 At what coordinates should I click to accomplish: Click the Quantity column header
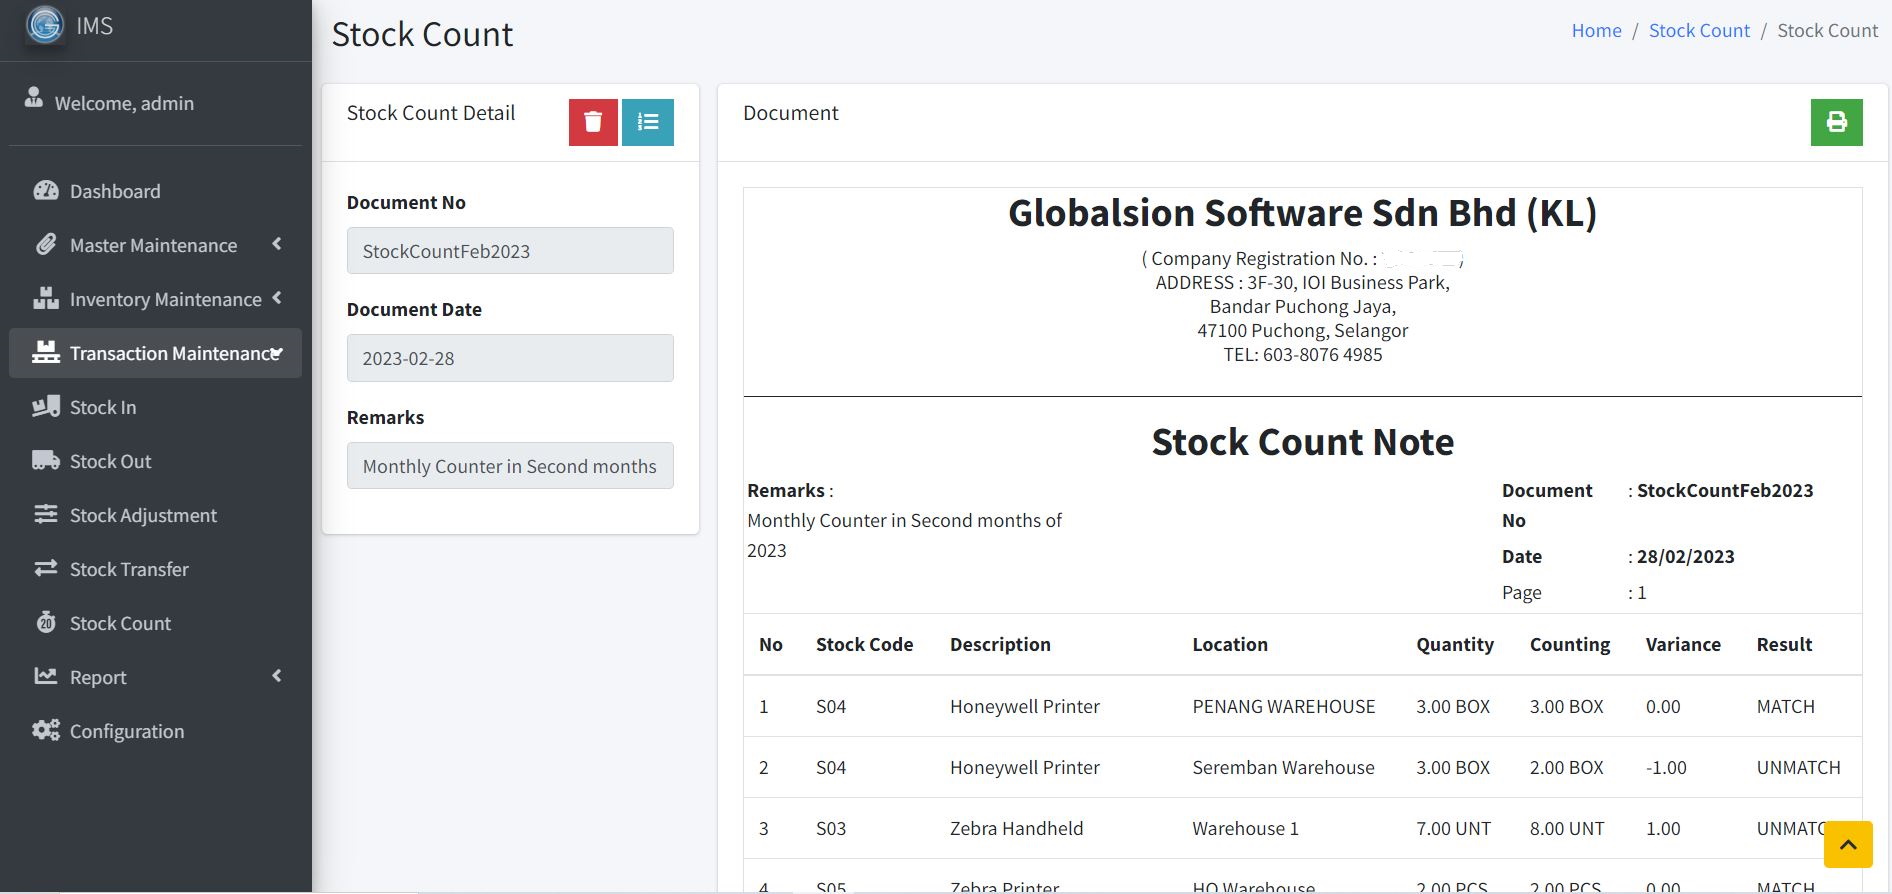coord(1455,644)
